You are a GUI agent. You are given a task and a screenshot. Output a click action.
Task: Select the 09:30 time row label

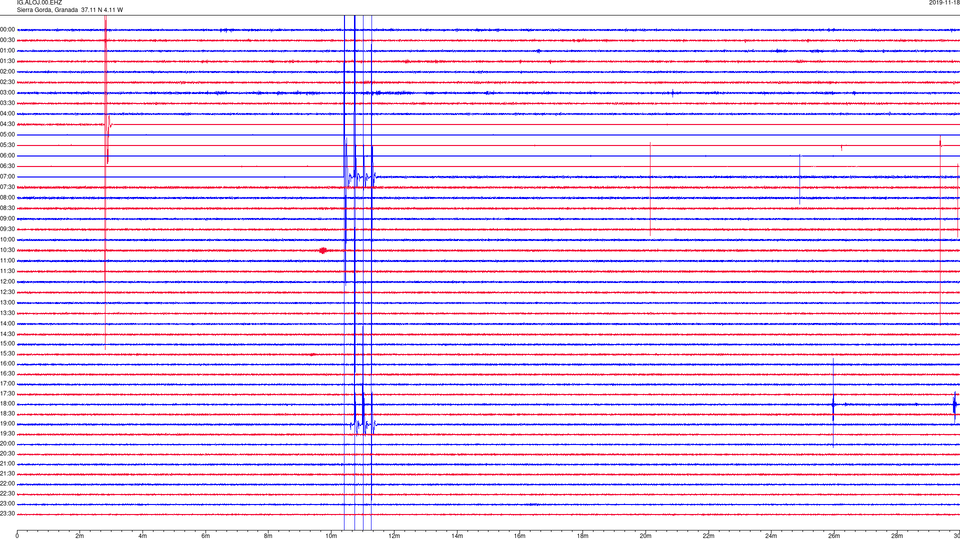point(7,229)
